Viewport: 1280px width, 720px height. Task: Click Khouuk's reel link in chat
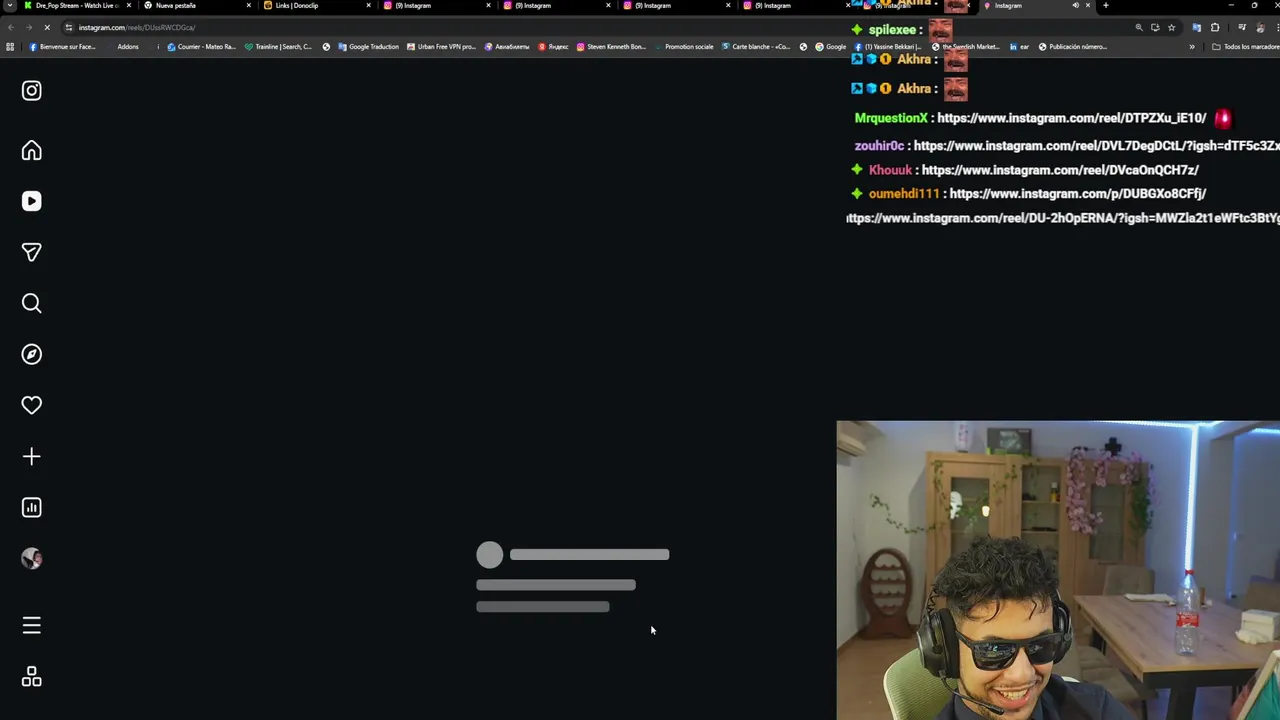pyautogui.click(x=1059, y=170)
